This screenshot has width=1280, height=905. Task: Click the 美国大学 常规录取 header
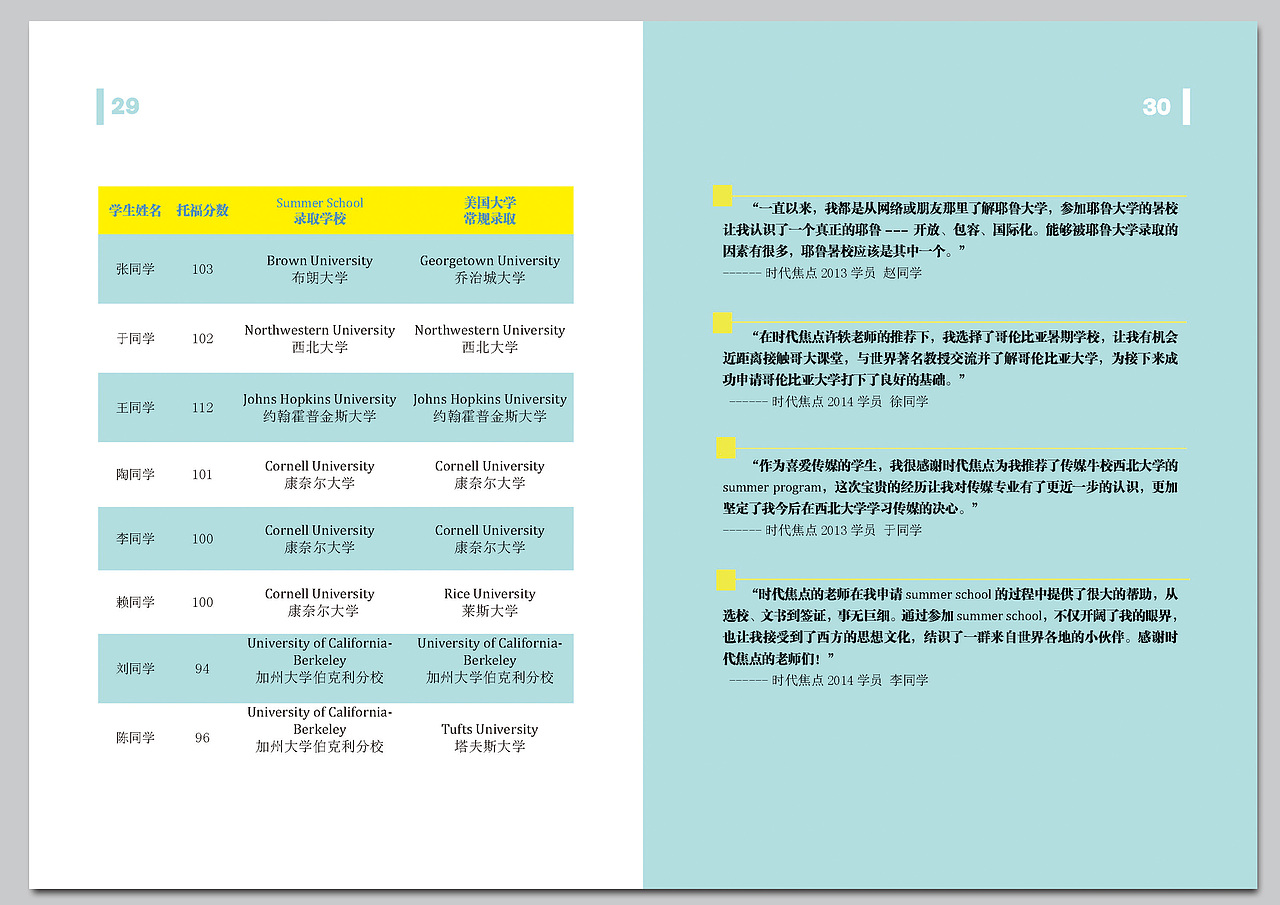(490, 210)
